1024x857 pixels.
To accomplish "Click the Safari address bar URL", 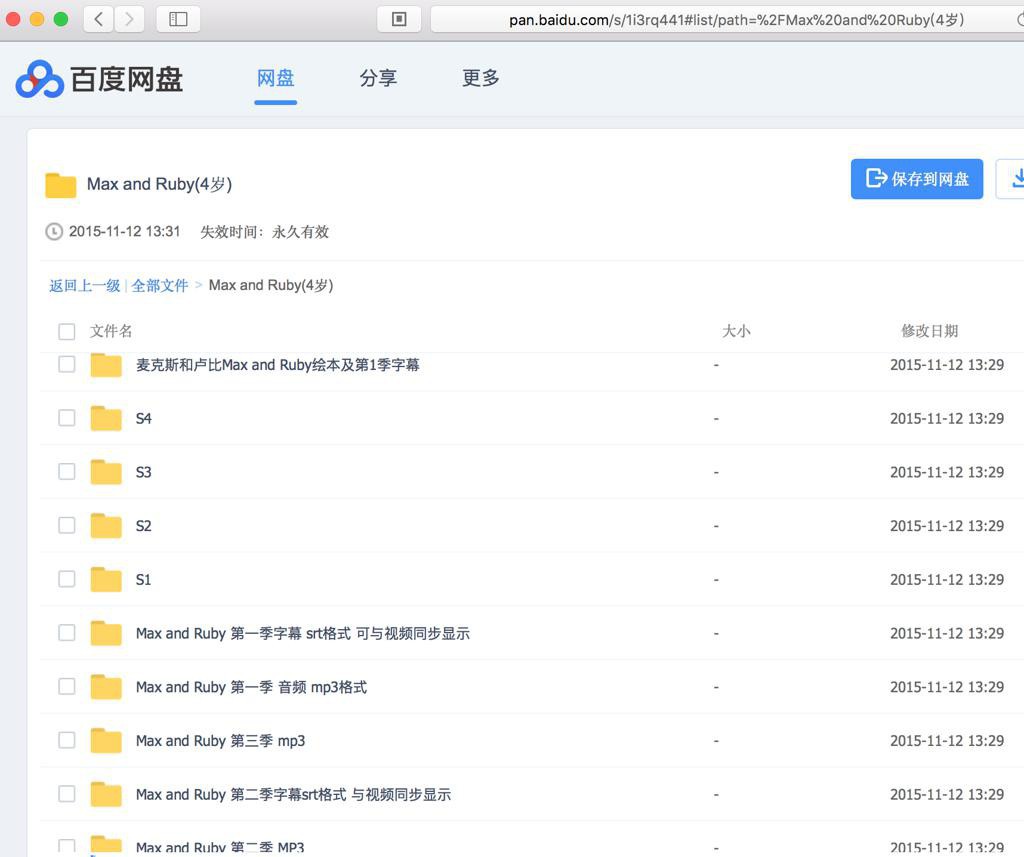I will 736,20.
